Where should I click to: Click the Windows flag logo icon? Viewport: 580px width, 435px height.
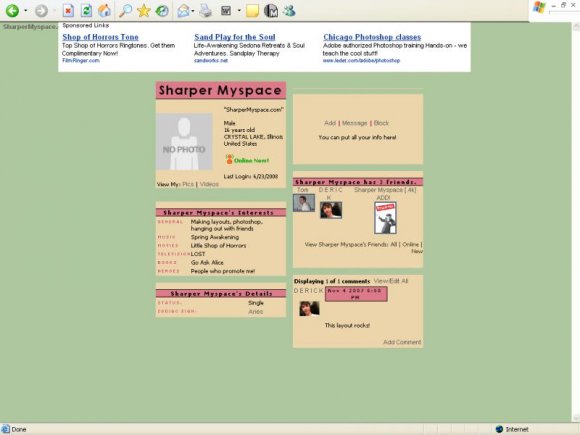(x=539, y=7)
